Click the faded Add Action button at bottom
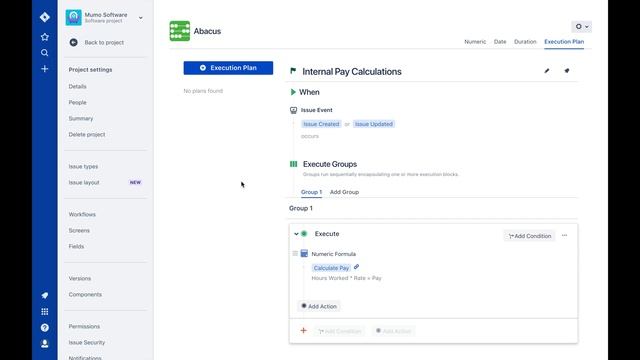Image resolution: width=640 pixels, height=360 pixels. point(393,331)
